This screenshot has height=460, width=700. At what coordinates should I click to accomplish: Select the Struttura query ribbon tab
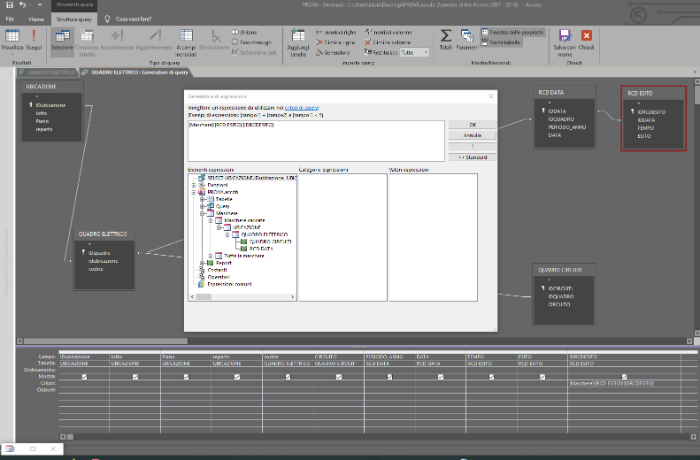(74, 19)
